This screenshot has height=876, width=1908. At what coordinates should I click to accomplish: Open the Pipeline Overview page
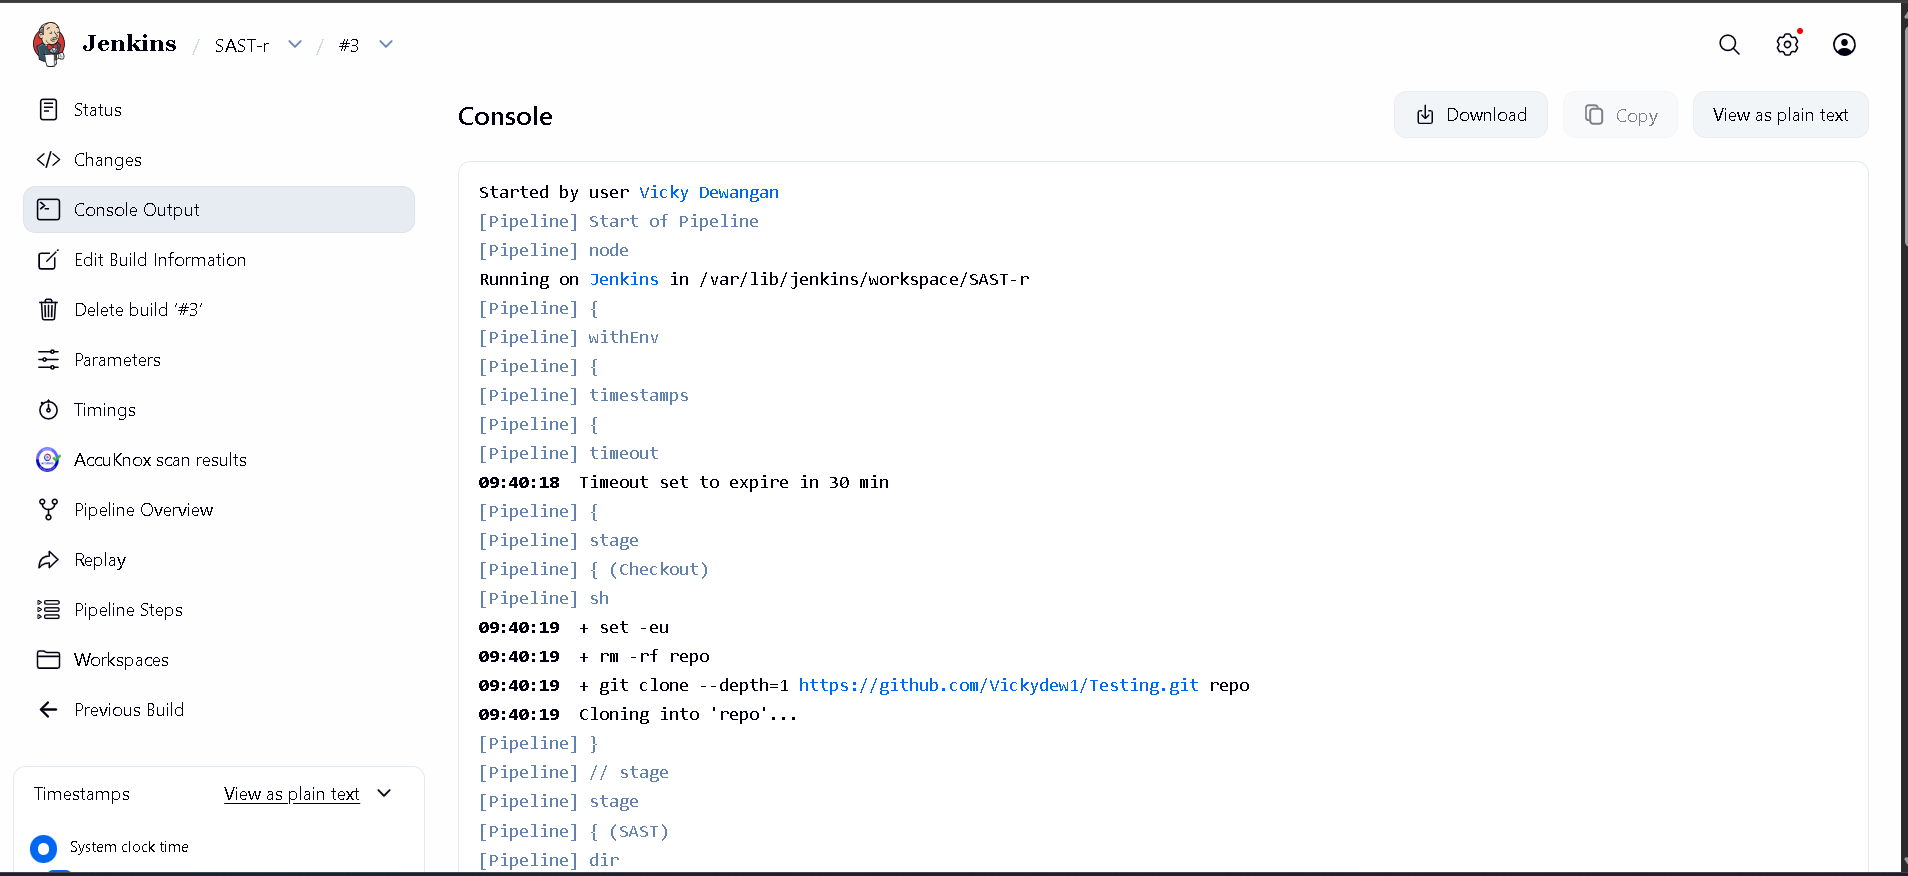(x=219, y=509)
